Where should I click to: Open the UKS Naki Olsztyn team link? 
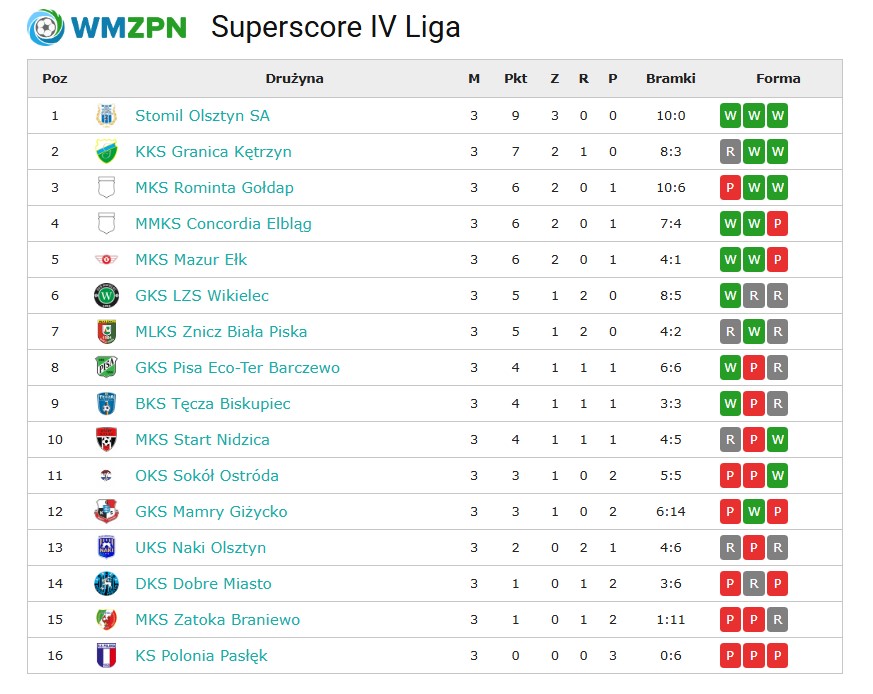coord(200,548)
